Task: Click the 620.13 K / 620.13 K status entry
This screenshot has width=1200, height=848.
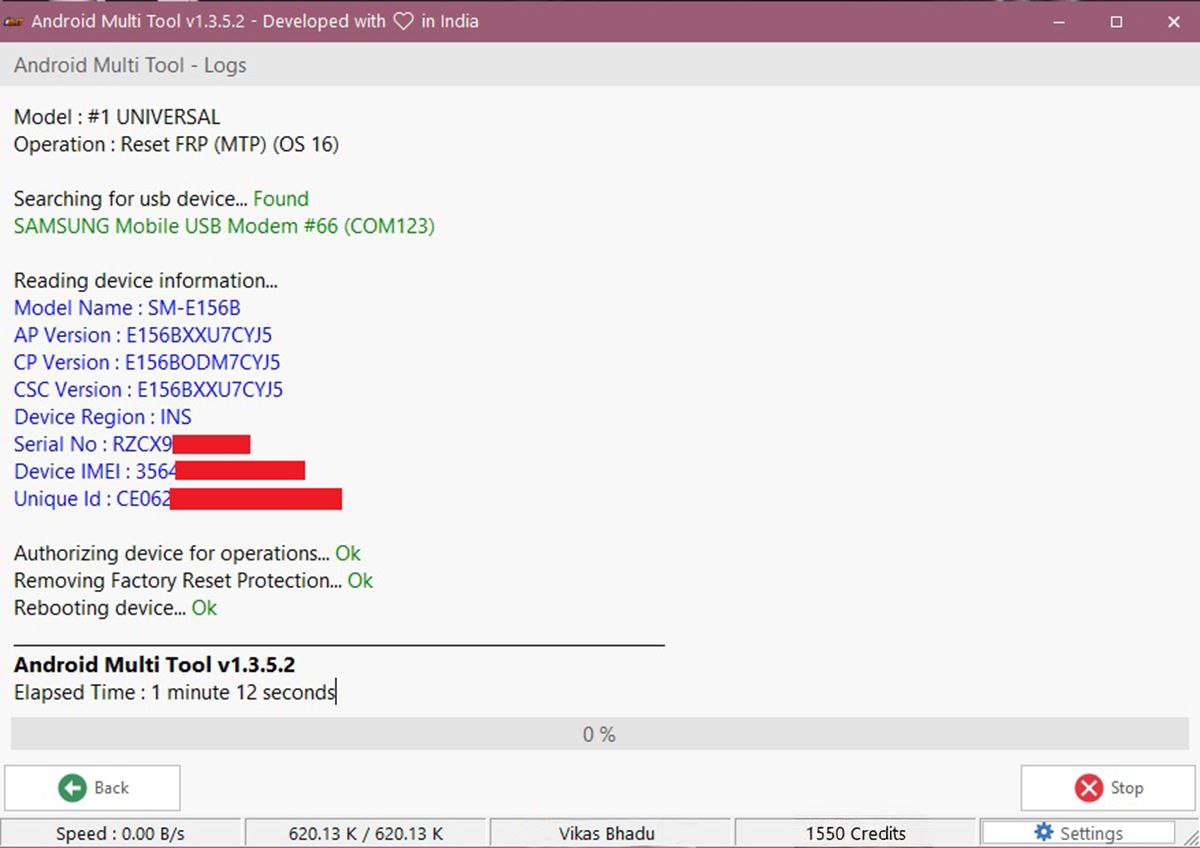Action: [x=366, y=833]
